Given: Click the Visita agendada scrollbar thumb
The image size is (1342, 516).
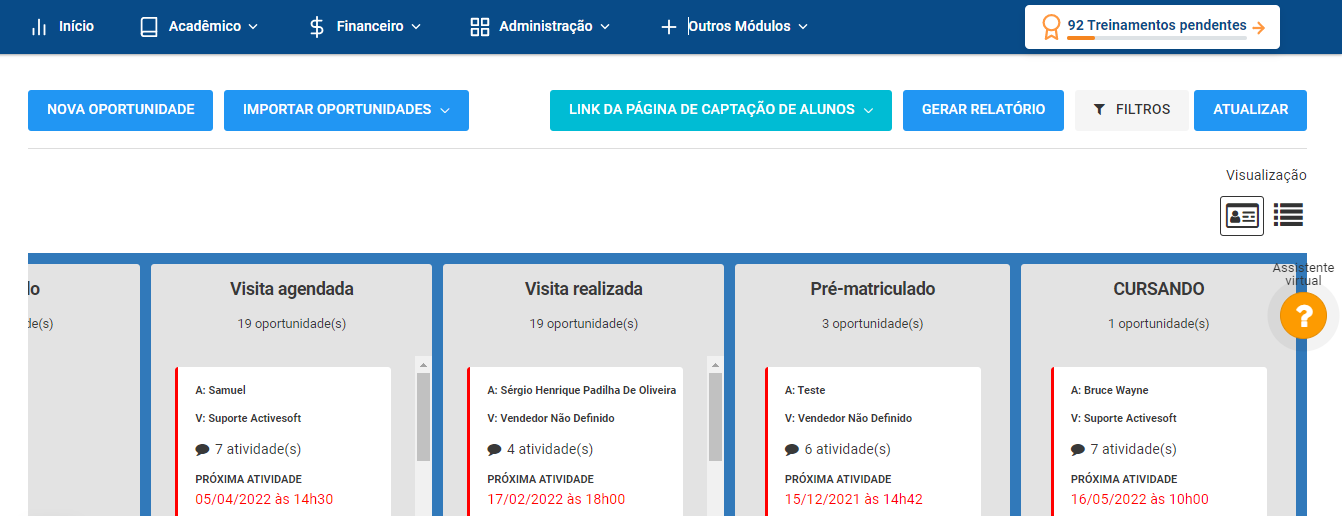Looking at the screenshot, I should point(423,417).
